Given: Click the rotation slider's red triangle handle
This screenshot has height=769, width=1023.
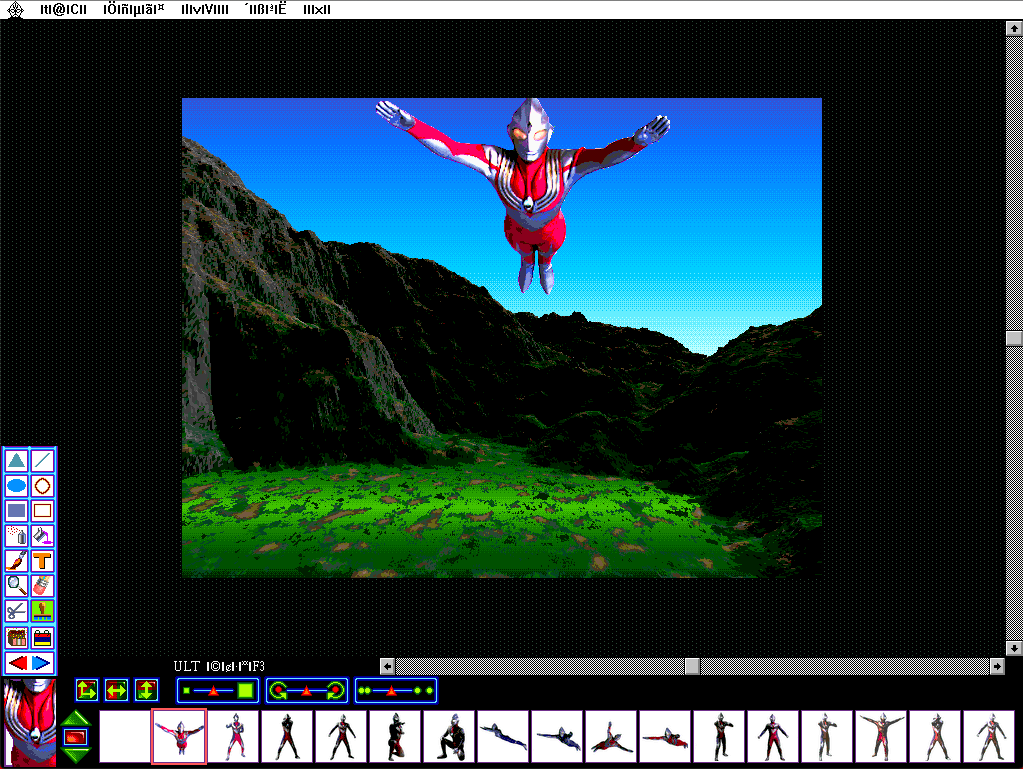Looking at the screenshot, I should coord(307,691).
